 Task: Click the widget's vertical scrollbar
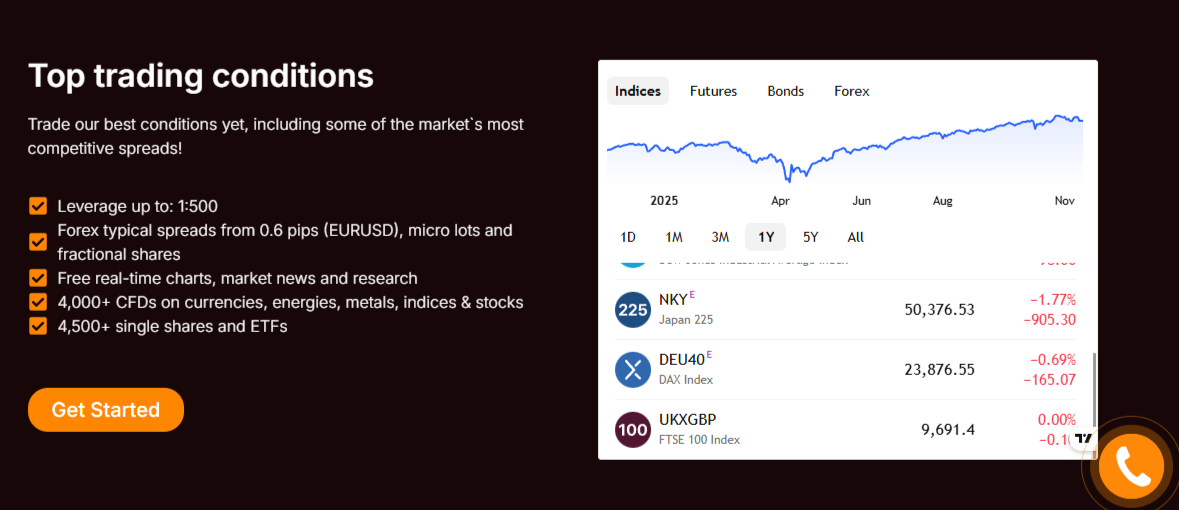pos(1095,389)
